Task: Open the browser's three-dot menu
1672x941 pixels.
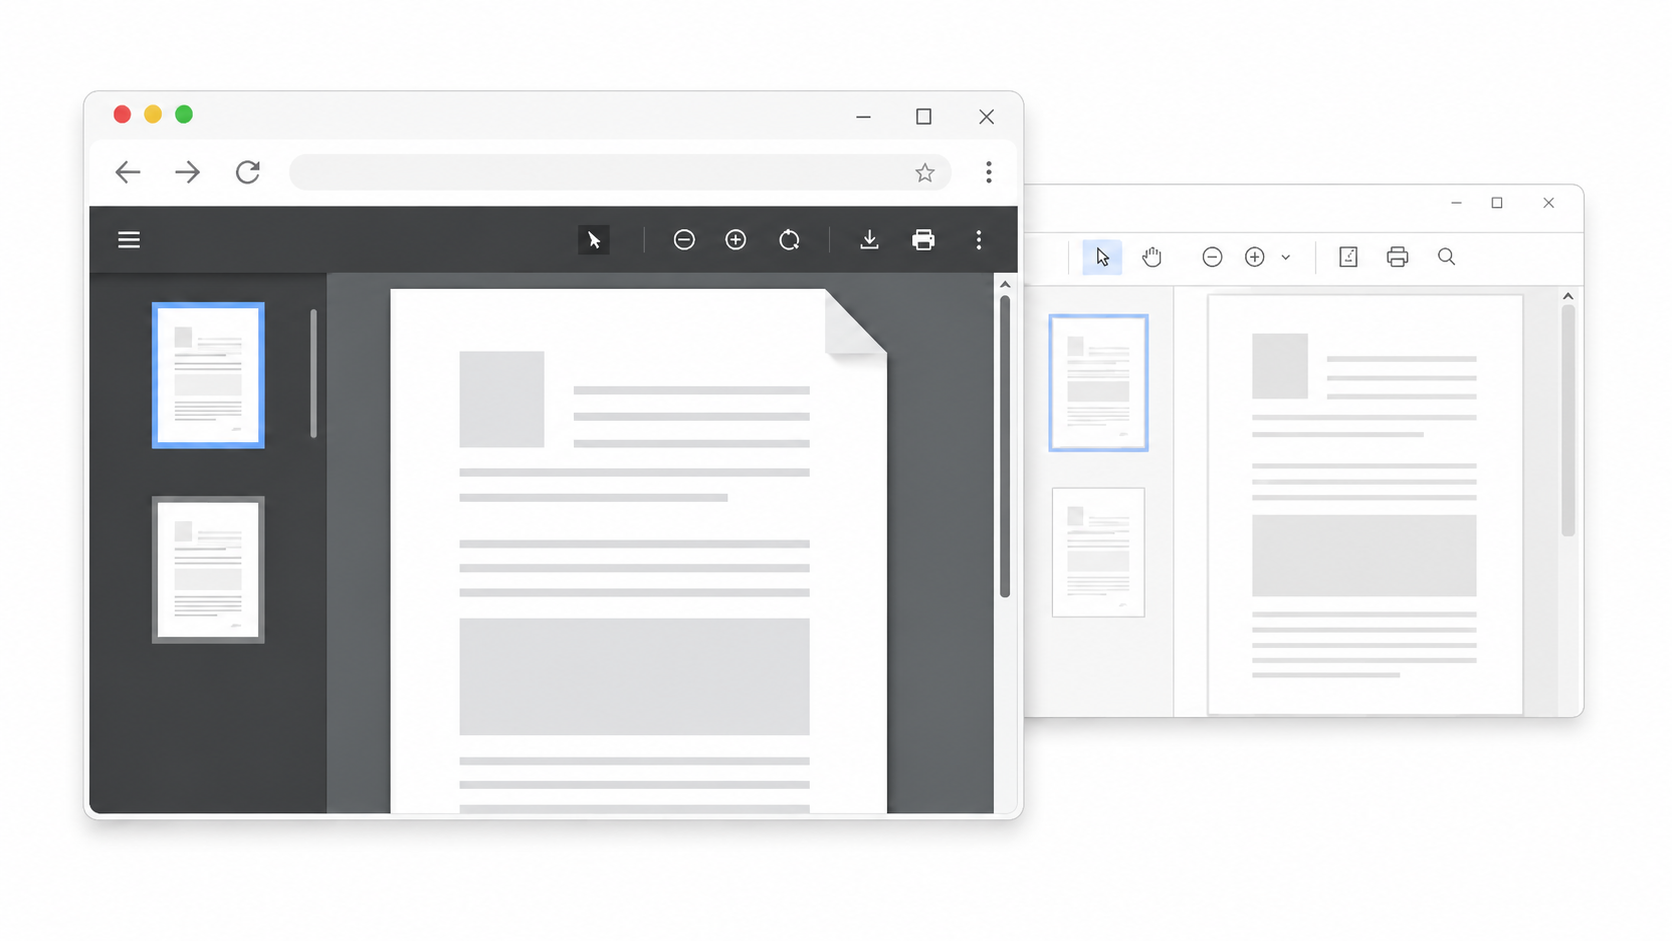Action: tap(989, 172)
